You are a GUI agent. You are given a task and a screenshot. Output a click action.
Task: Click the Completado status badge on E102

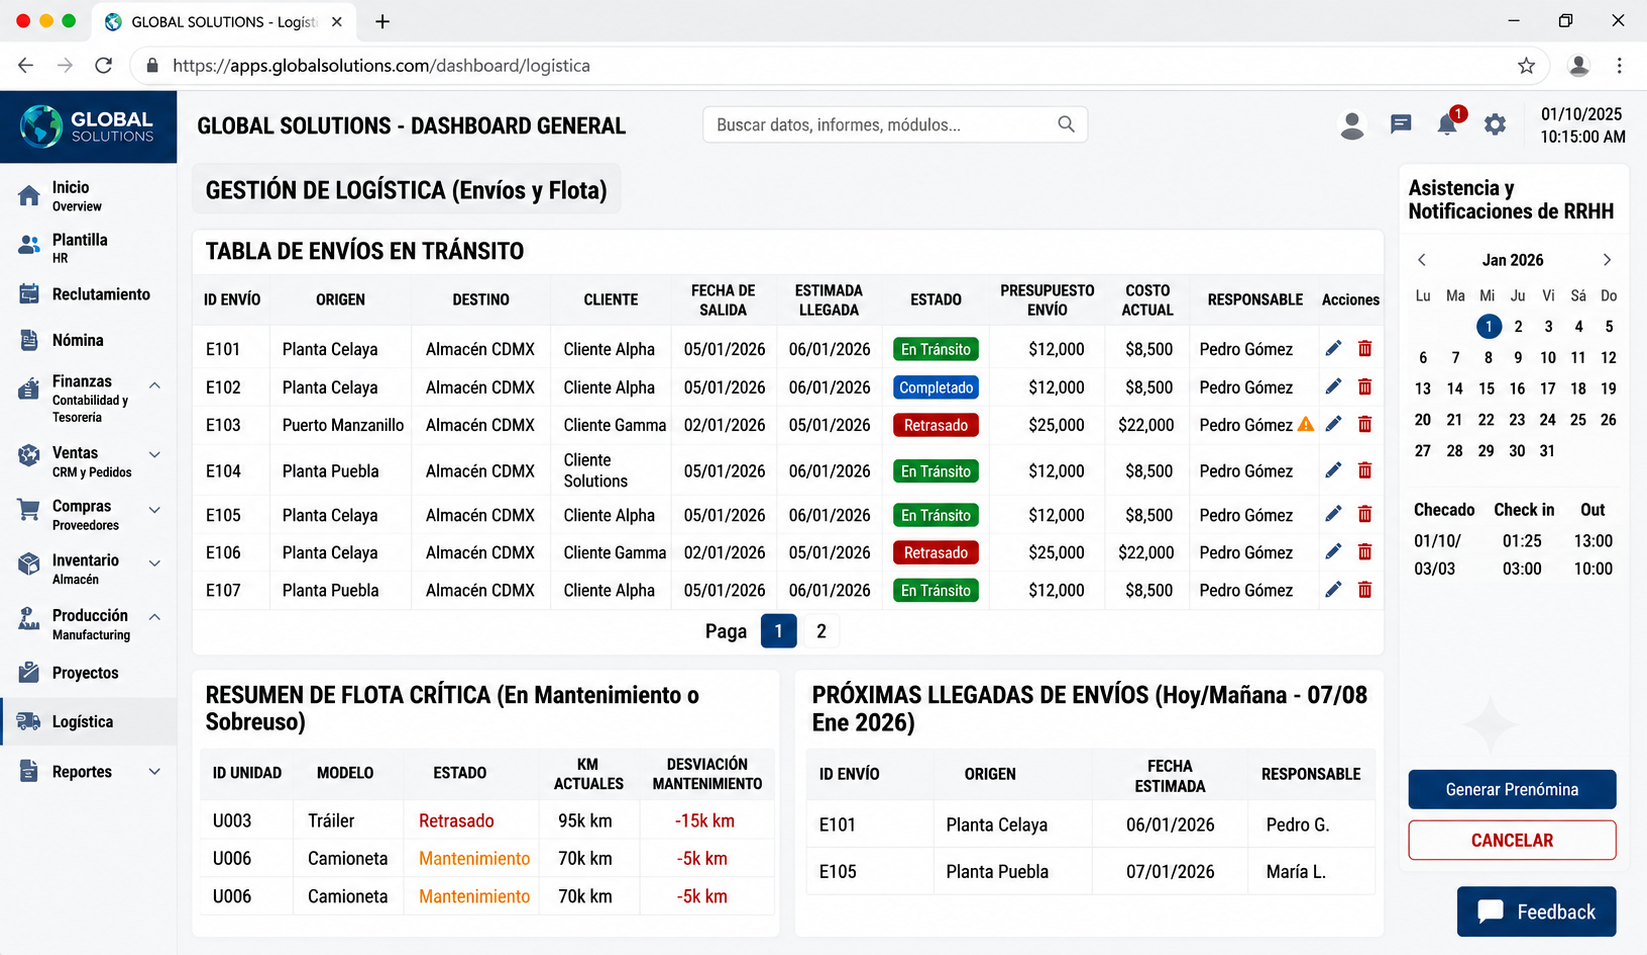click(936, 387)
